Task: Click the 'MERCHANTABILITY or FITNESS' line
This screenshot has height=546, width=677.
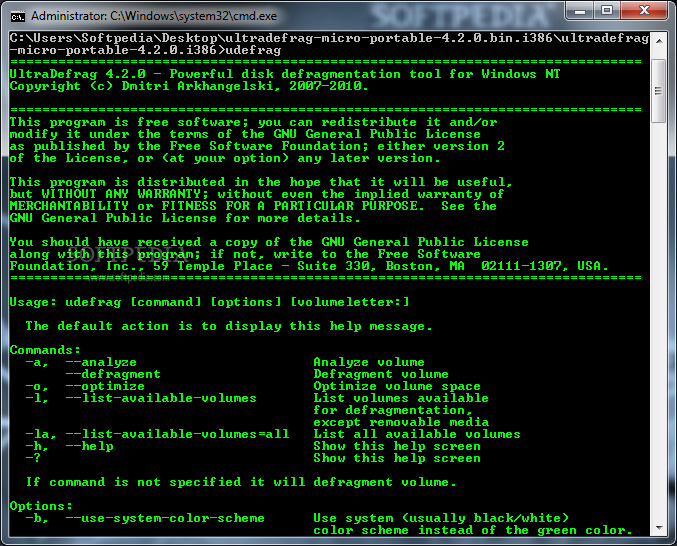Action: click(253, 206)
